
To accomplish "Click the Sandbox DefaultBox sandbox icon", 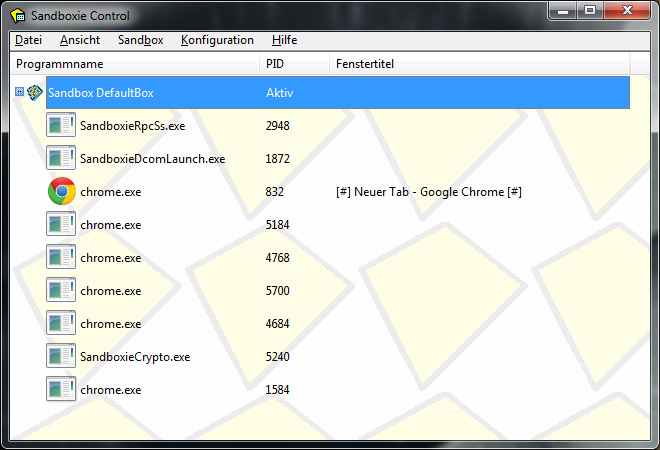I will coord(35,92).
